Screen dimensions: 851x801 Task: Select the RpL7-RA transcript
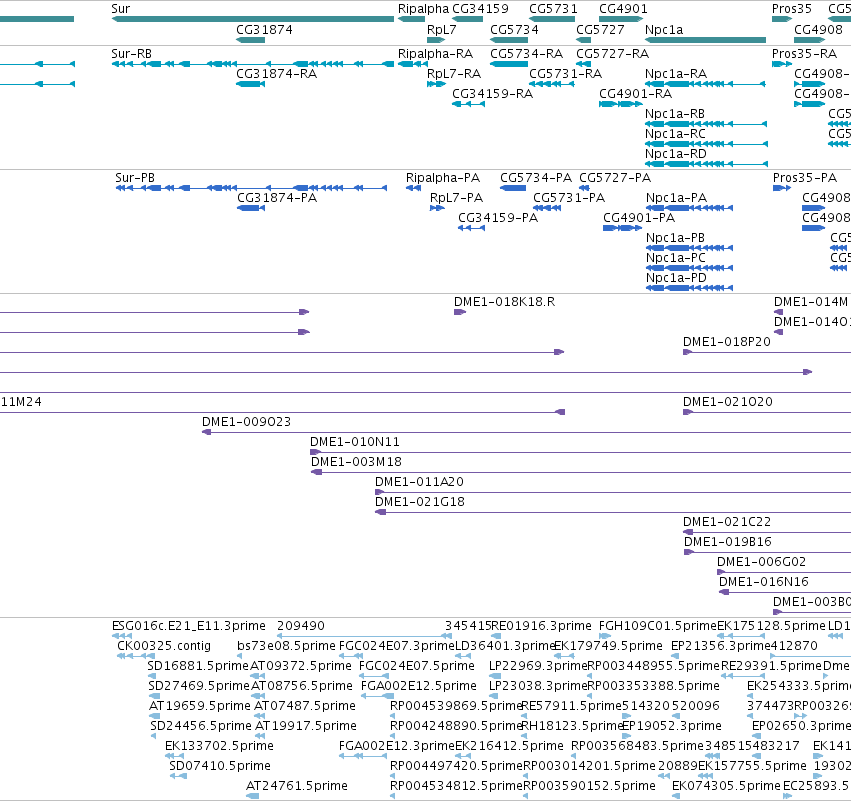[x=436, y=84]
